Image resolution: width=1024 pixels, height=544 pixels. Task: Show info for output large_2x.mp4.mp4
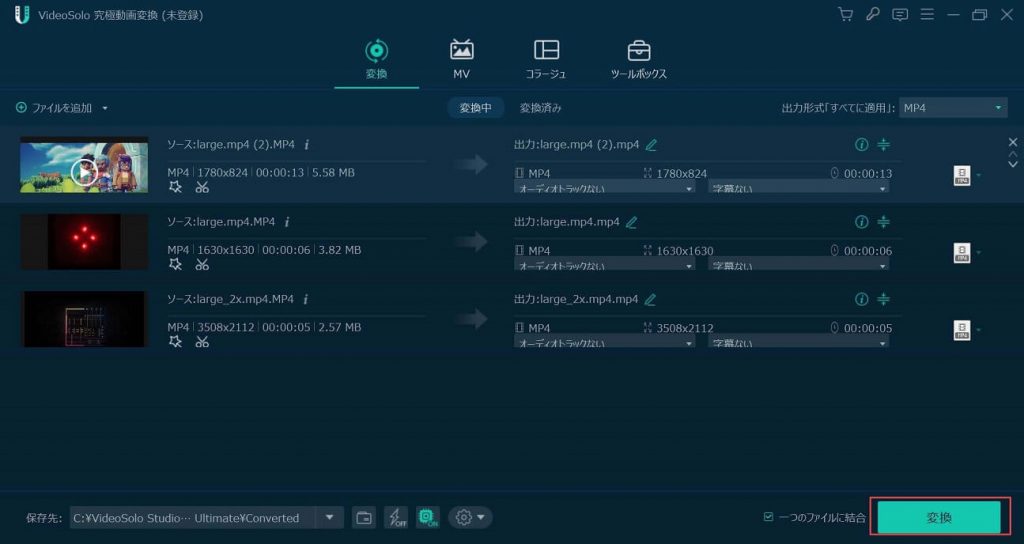pyautogui.click(x=861, y=299)
